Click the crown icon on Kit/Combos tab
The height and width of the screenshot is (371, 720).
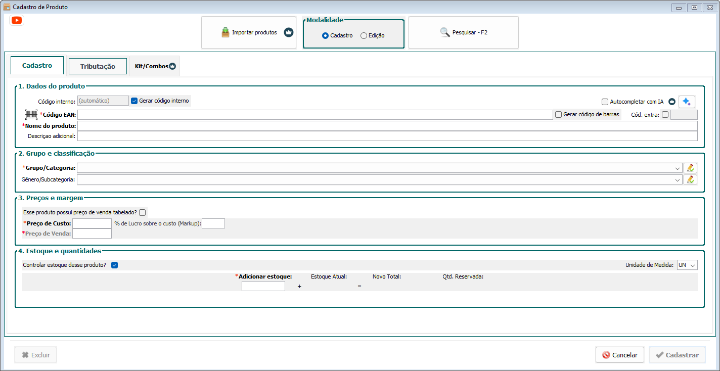(x=172, y=66)
